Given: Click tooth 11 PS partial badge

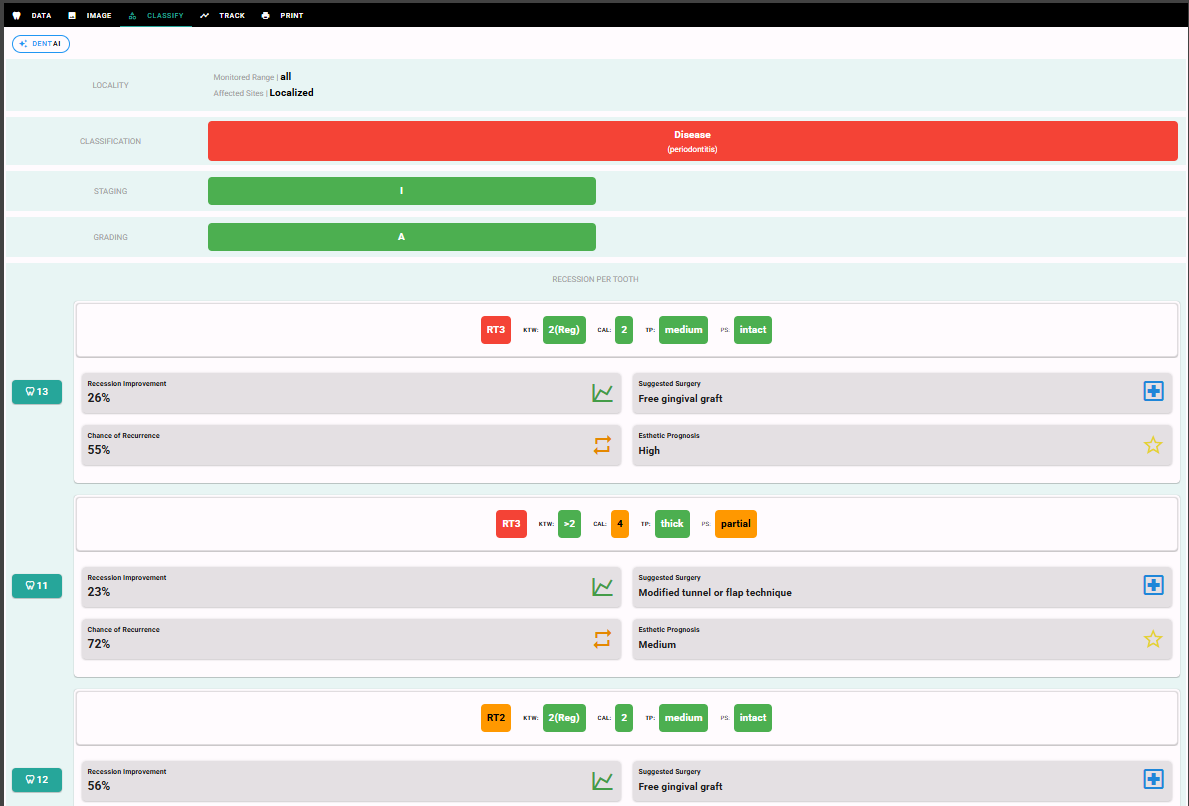Looking at the screenshot, I should 736,524.
